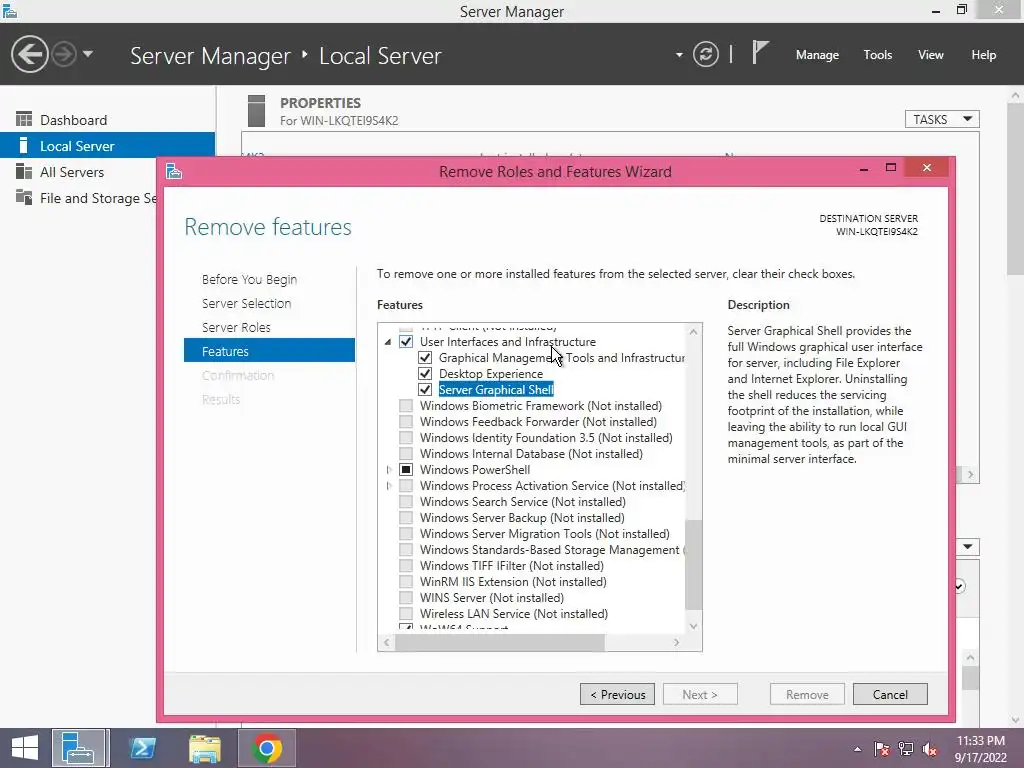Screen dimensions: 1024x768
Task: Select Wireless LAN Service row
Action: click(513, 614)
